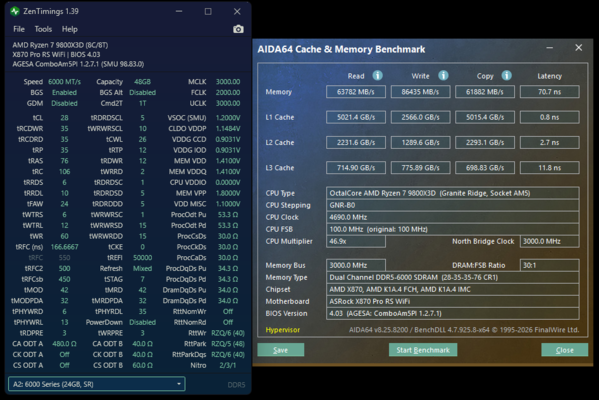Open the File menu in ZenTimings
The image size is (599, 400).
click(x=19, y=29)
